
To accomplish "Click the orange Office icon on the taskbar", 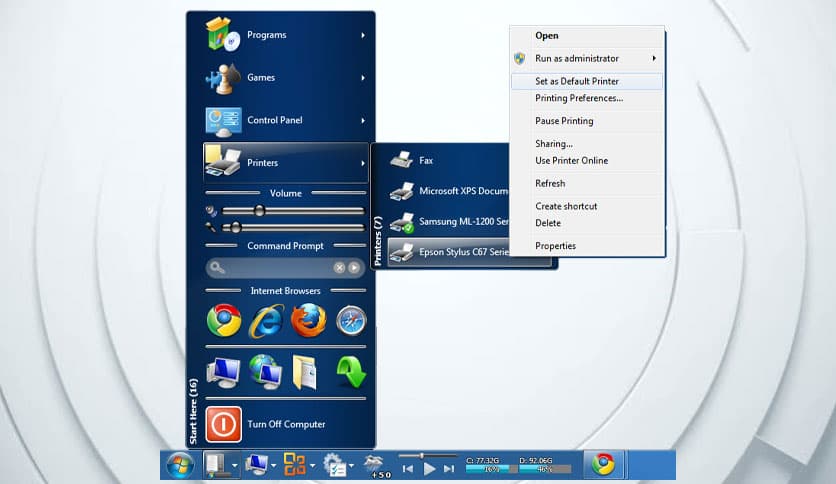I will [295, 464].
